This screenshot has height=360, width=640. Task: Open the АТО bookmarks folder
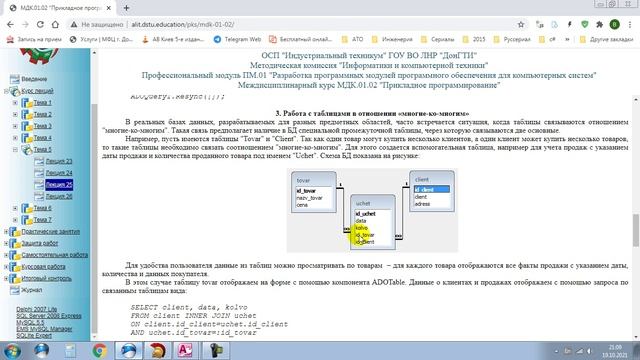(x=352, y=39)
